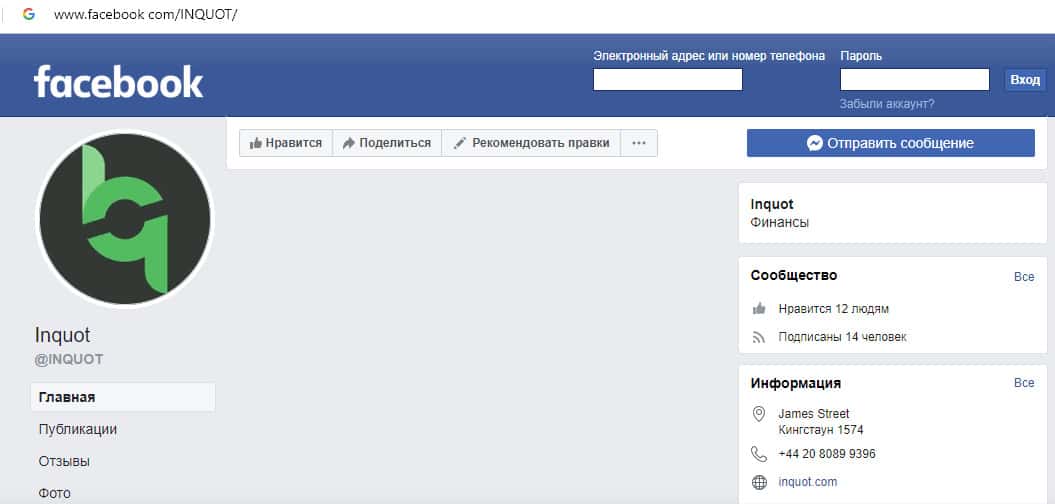Focus the email or phone number field
This screenshot has height=504, width=1055.
pyautogui.click(x=667, y=79)
